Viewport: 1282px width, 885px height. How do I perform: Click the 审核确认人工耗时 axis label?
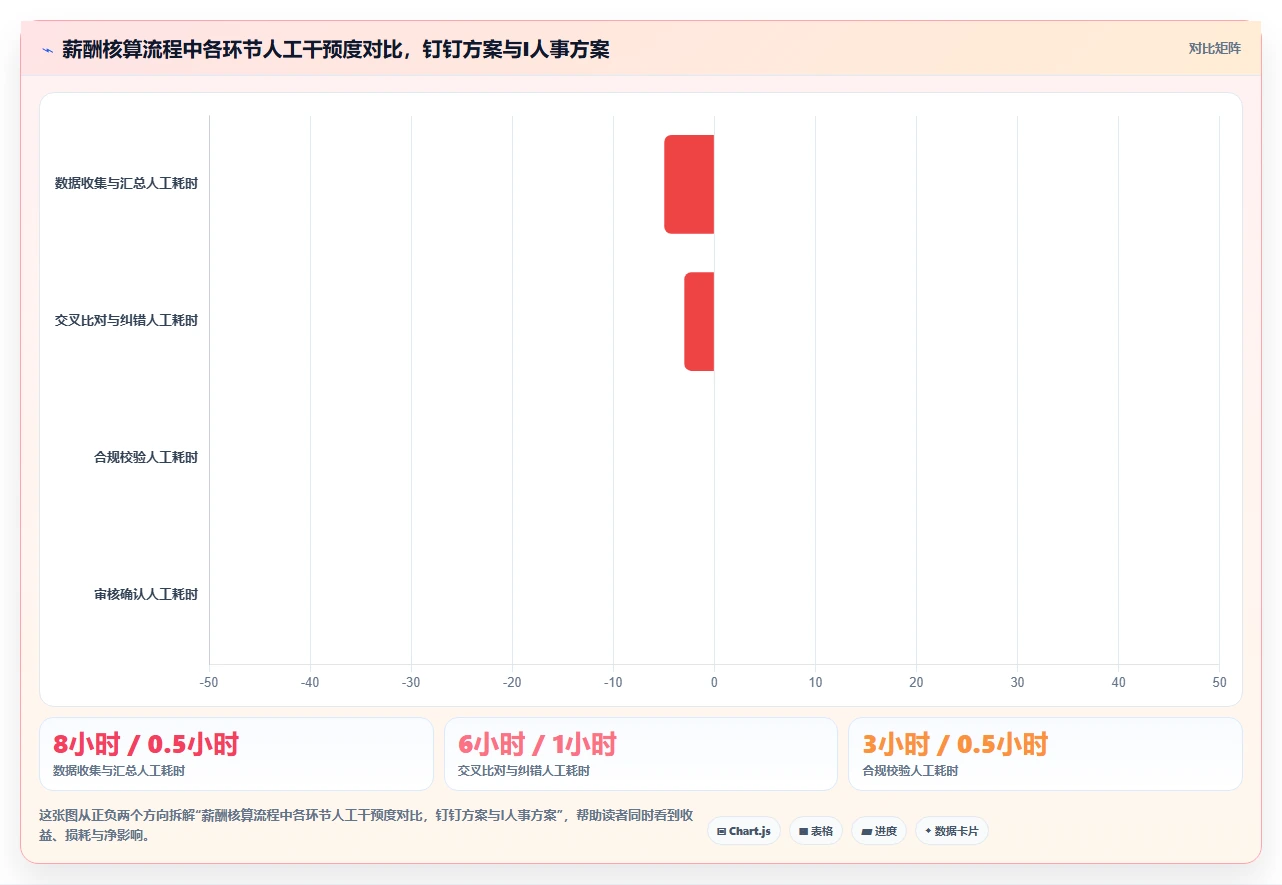[146, 595]
